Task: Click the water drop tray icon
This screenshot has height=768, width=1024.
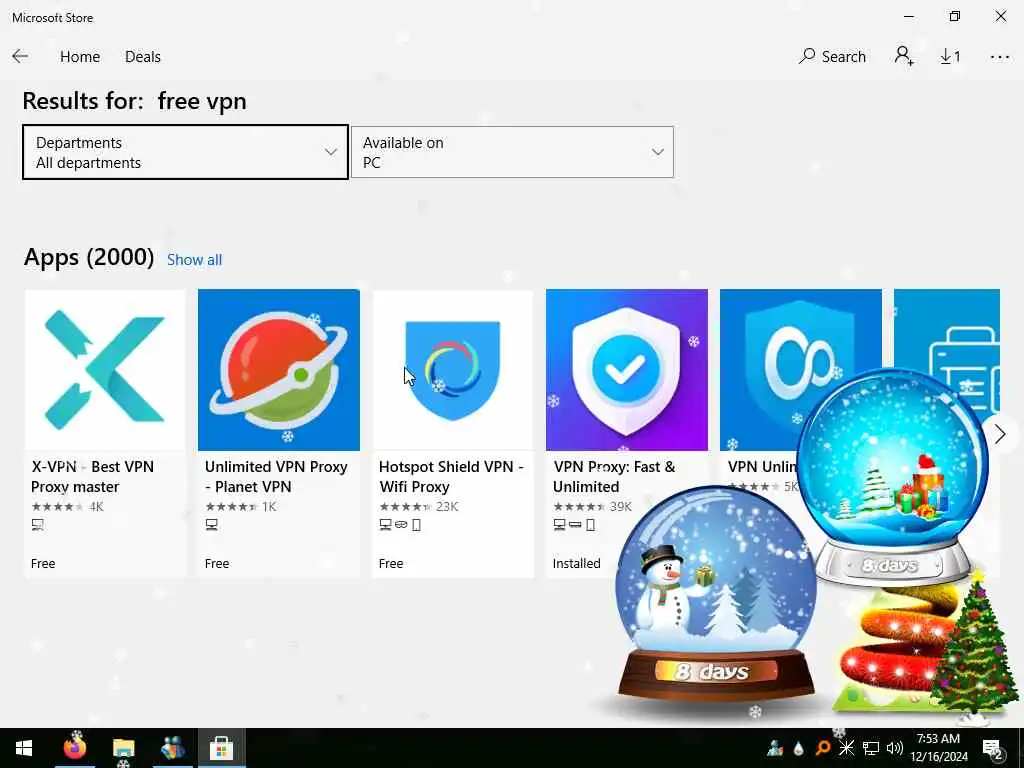Action: (x=799, y=748)
